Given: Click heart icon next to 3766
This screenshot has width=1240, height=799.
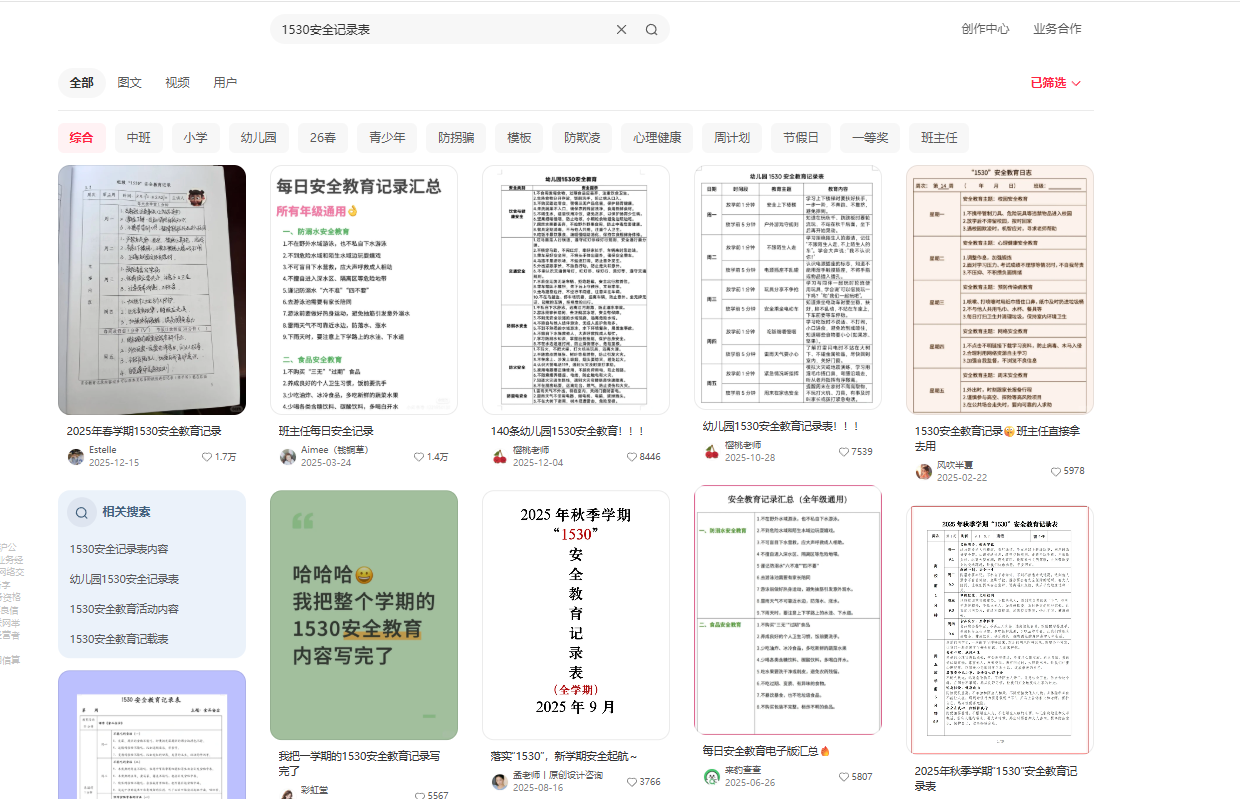Looking at the screenshot, I should coord(632,782).
